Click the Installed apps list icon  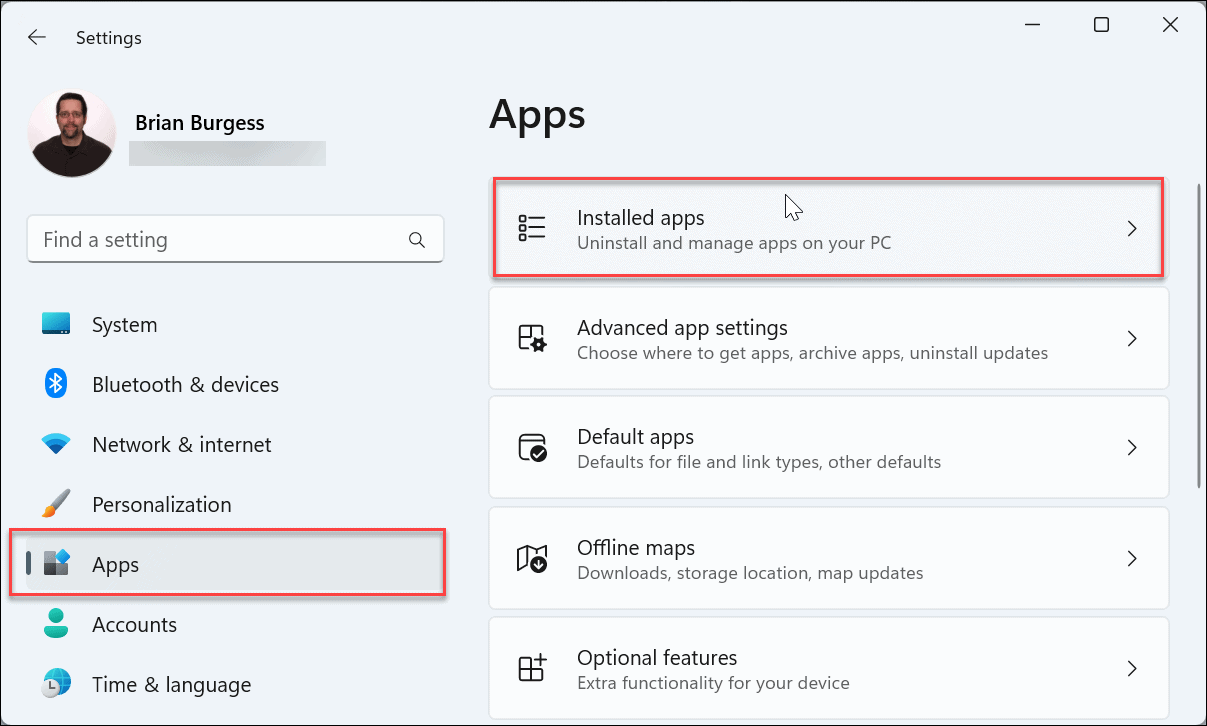coord(533,228)
